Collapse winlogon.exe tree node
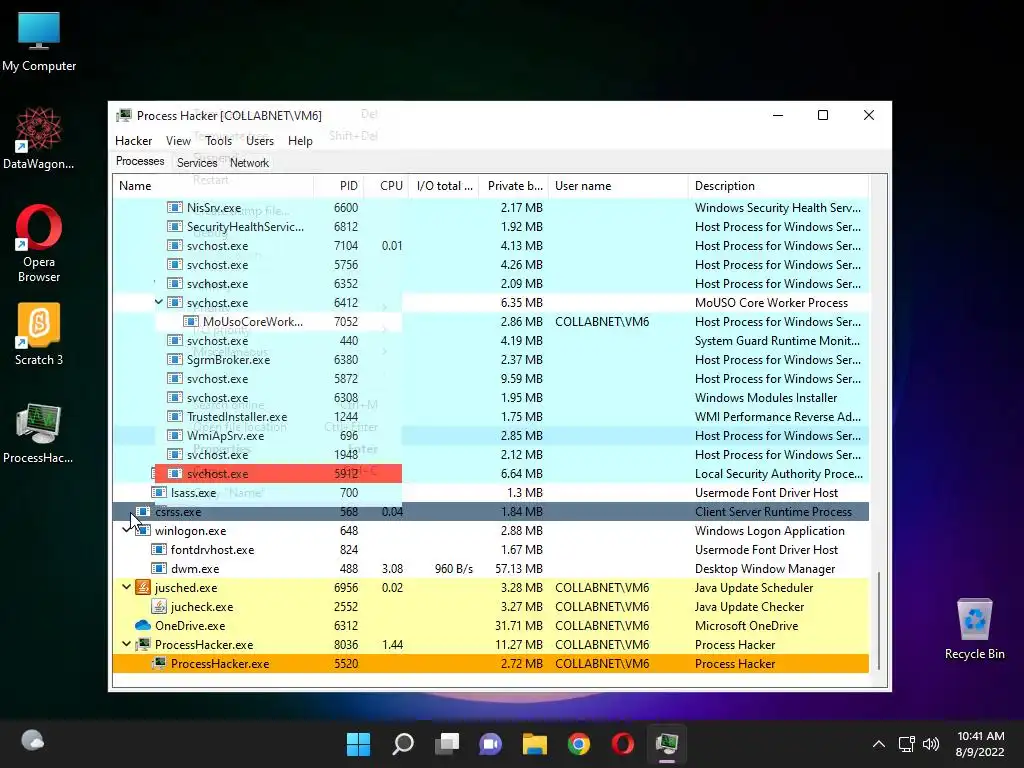The width and height of the screenshot is (1024, 768). (127, 530)
